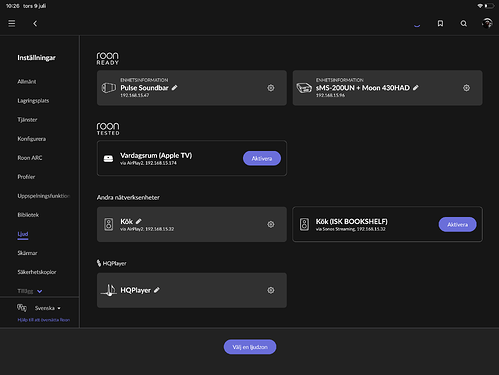Edit the Kök device name pencil

pos(139,221)
